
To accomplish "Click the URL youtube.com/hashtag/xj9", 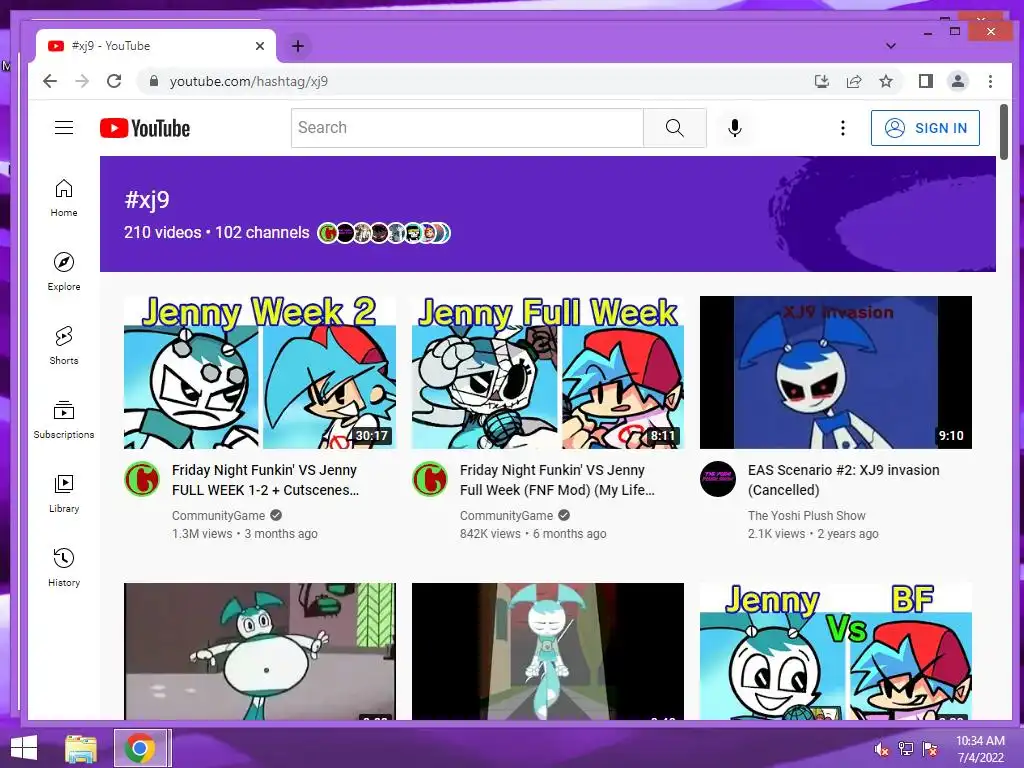I will click(249, 82).
